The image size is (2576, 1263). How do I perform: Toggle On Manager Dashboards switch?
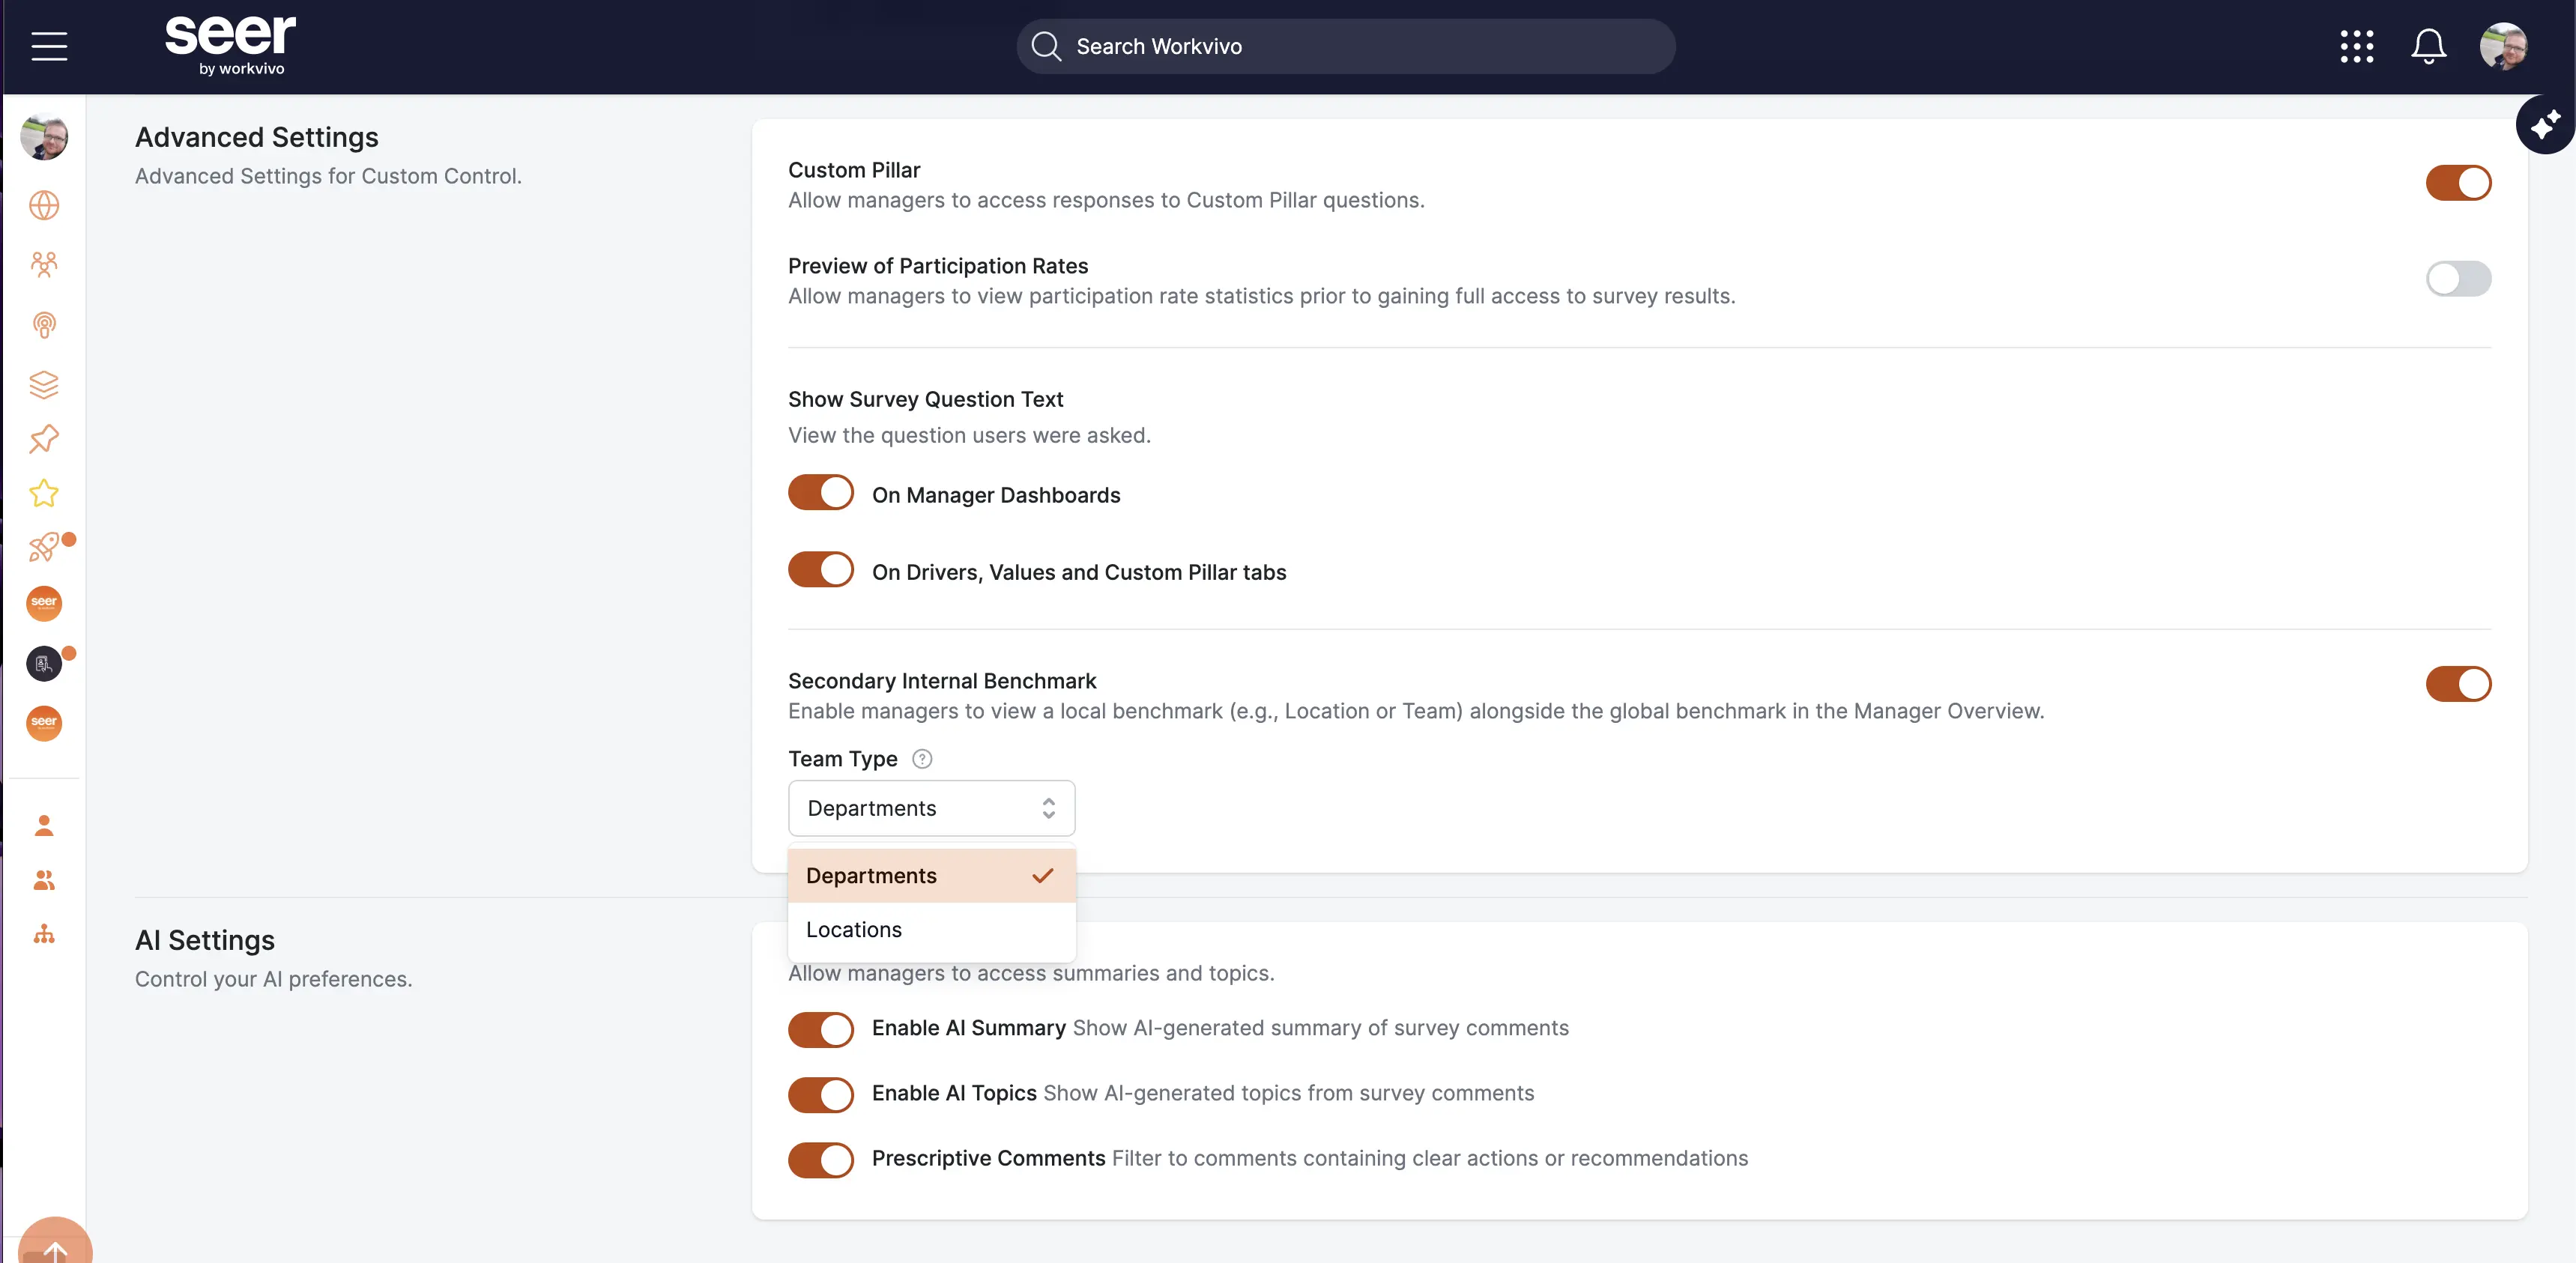pyautogui.click(x=821, y=493)
